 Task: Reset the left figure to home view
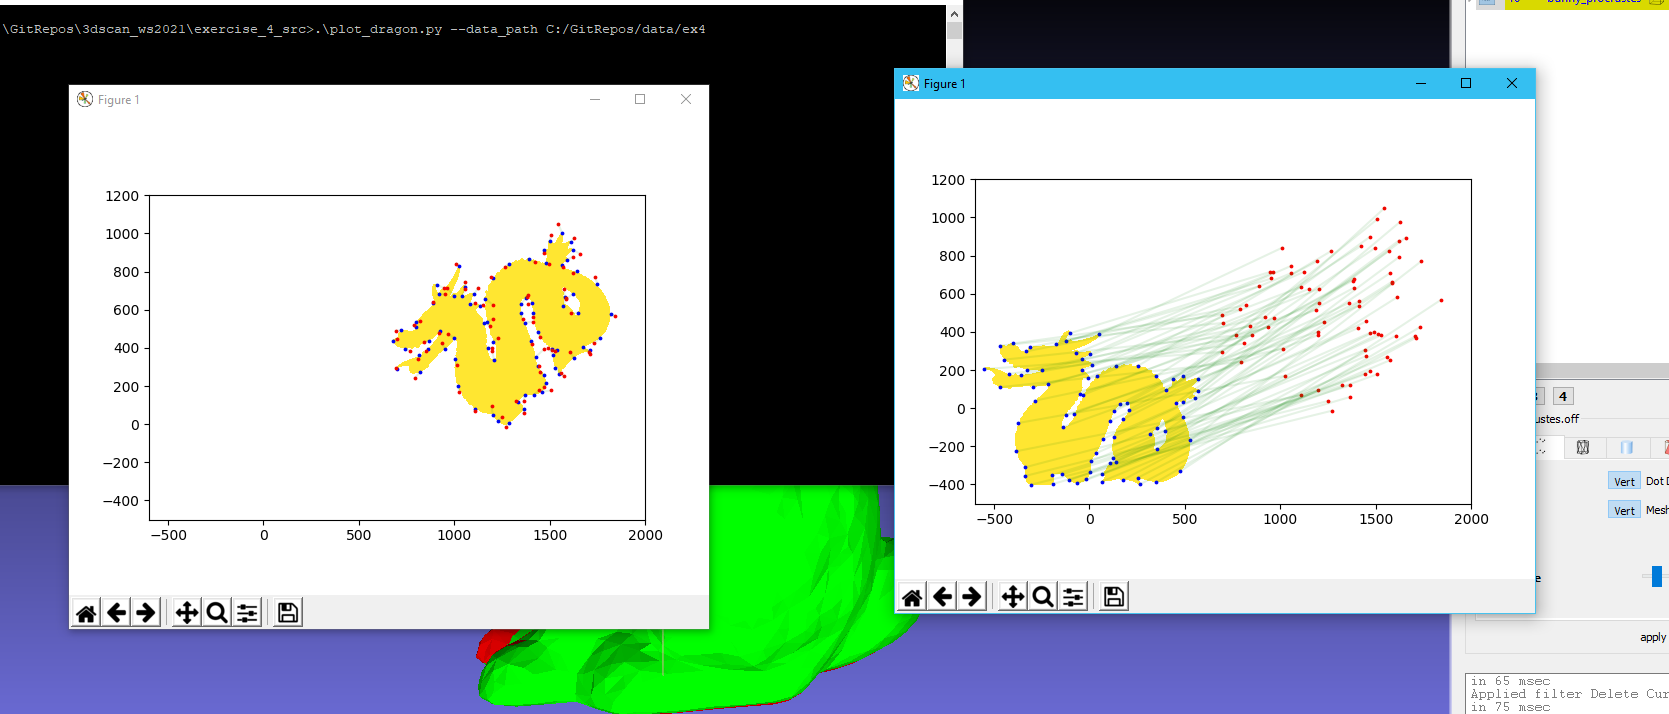click(x=87, y=612)
